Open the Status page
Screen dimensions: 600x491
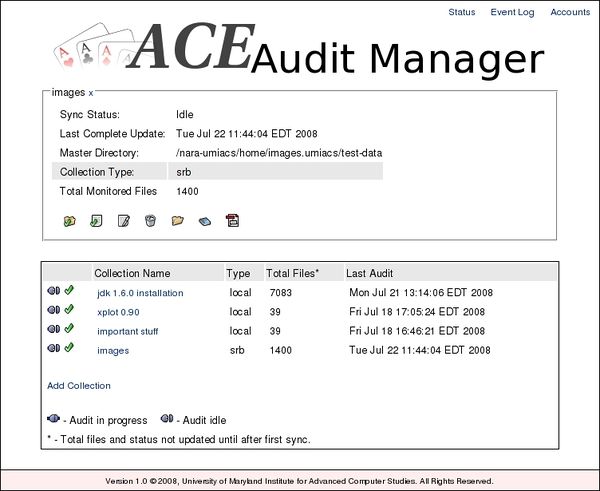pos(462,13)
